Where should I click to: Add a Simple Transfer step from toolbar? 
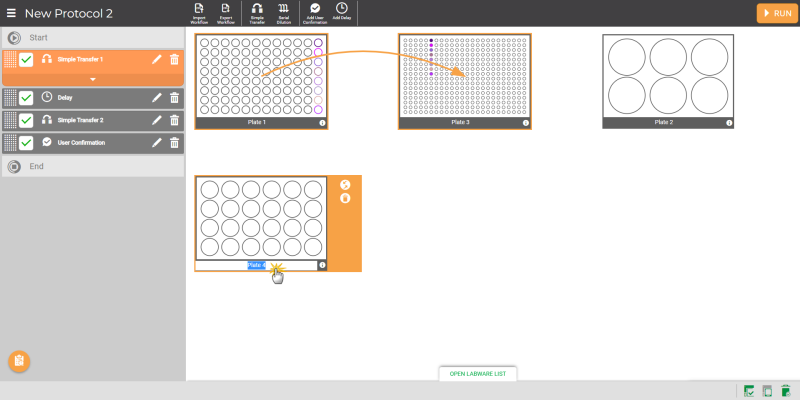257,12
